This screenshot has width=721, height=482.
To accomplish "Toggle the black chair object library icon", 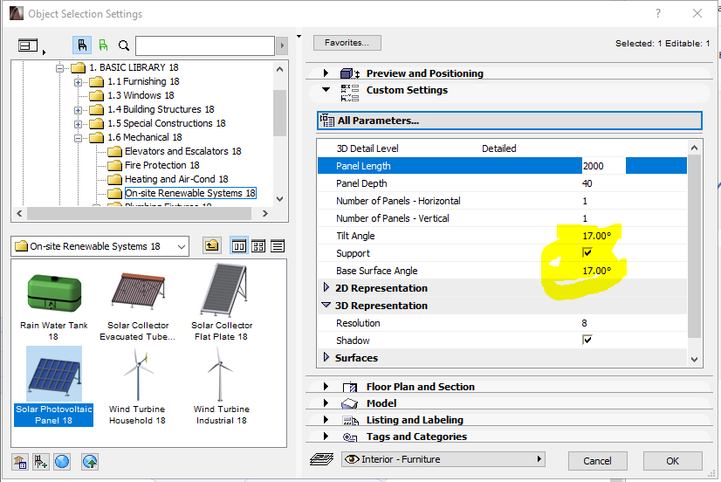I will 82,46.
